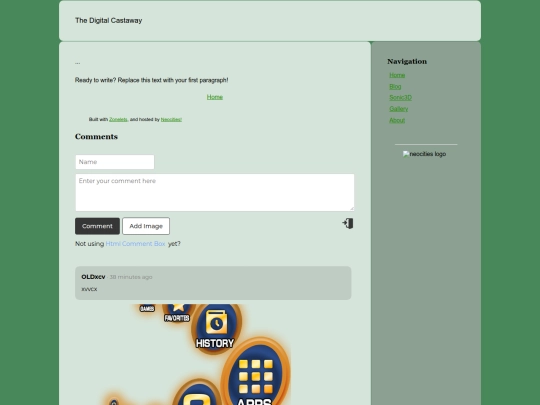Click the Navigation heading
Viewport: 540px width, 405px height.
[407, 62]
